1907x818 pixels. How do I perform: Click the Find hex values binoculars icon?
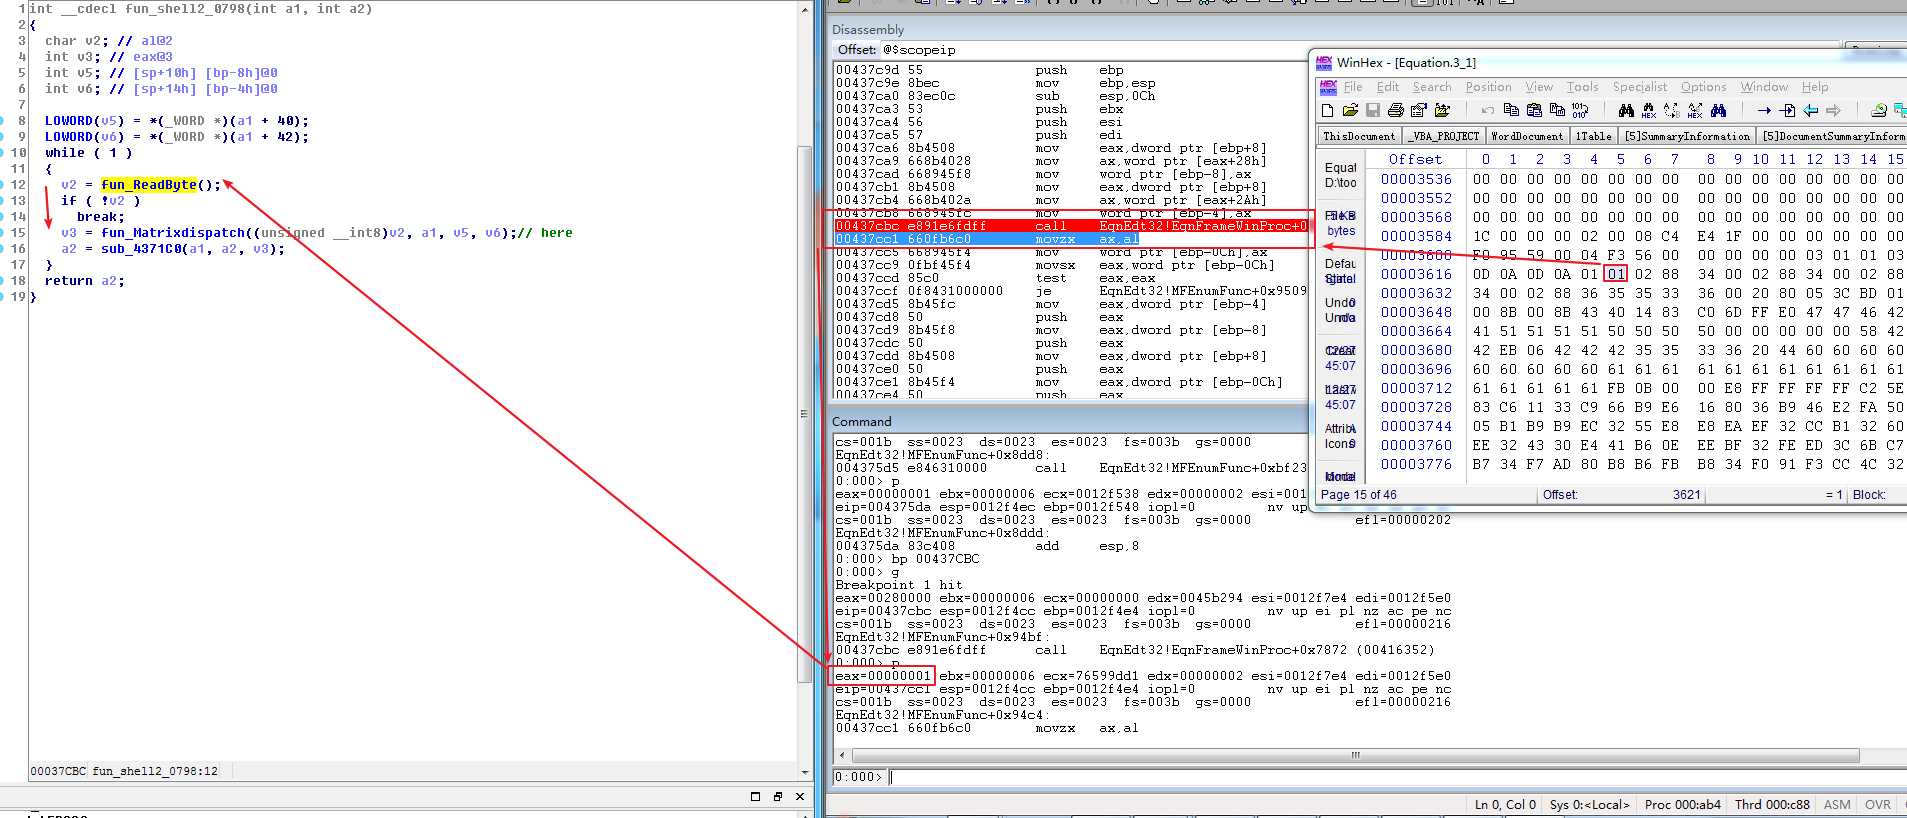1649,110
